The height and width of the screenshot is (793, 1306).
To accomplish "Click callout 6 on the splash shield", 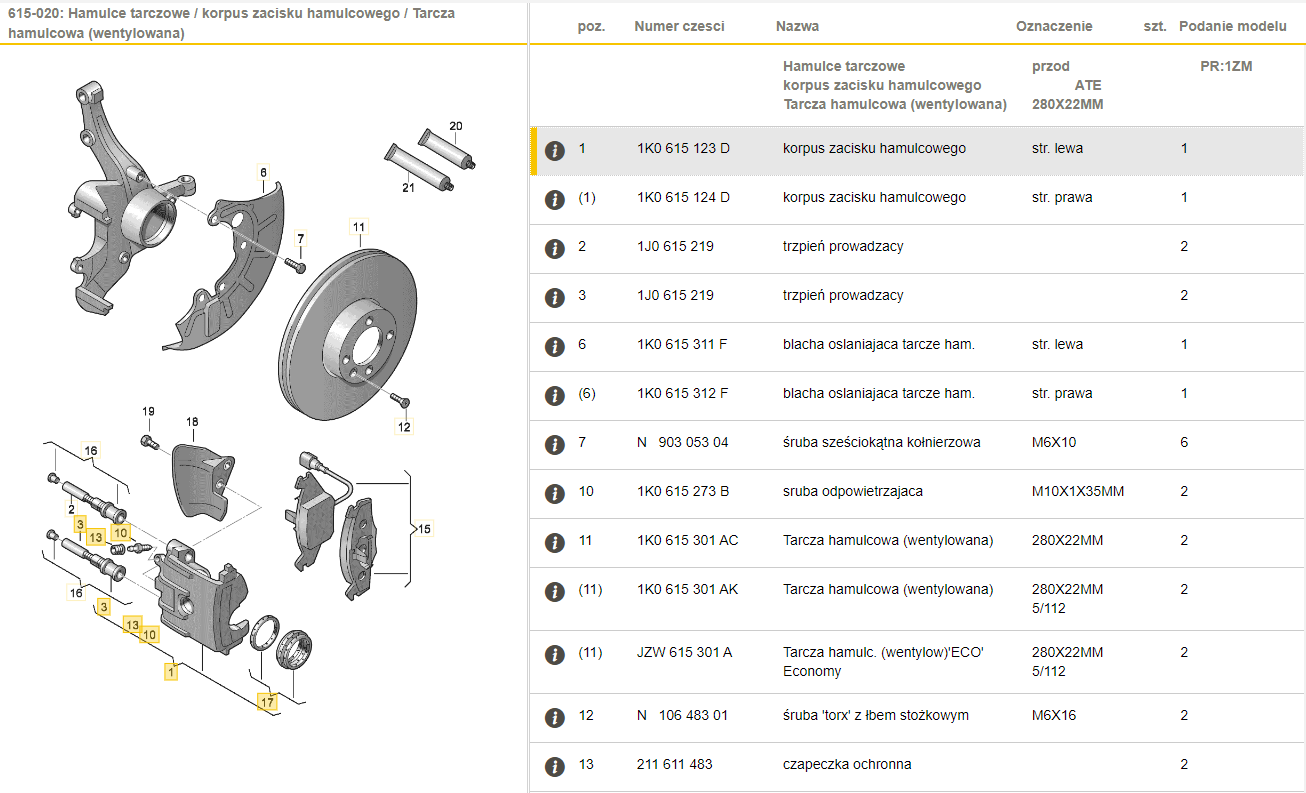I will (x=263, y=172).
